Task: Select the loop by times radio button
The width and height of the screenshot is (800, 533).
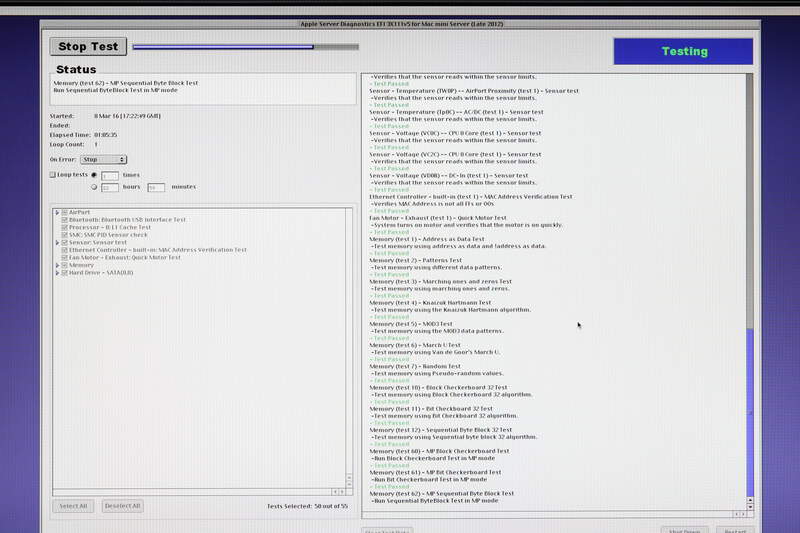Action: pyautogui.click(x=94, y=175)
